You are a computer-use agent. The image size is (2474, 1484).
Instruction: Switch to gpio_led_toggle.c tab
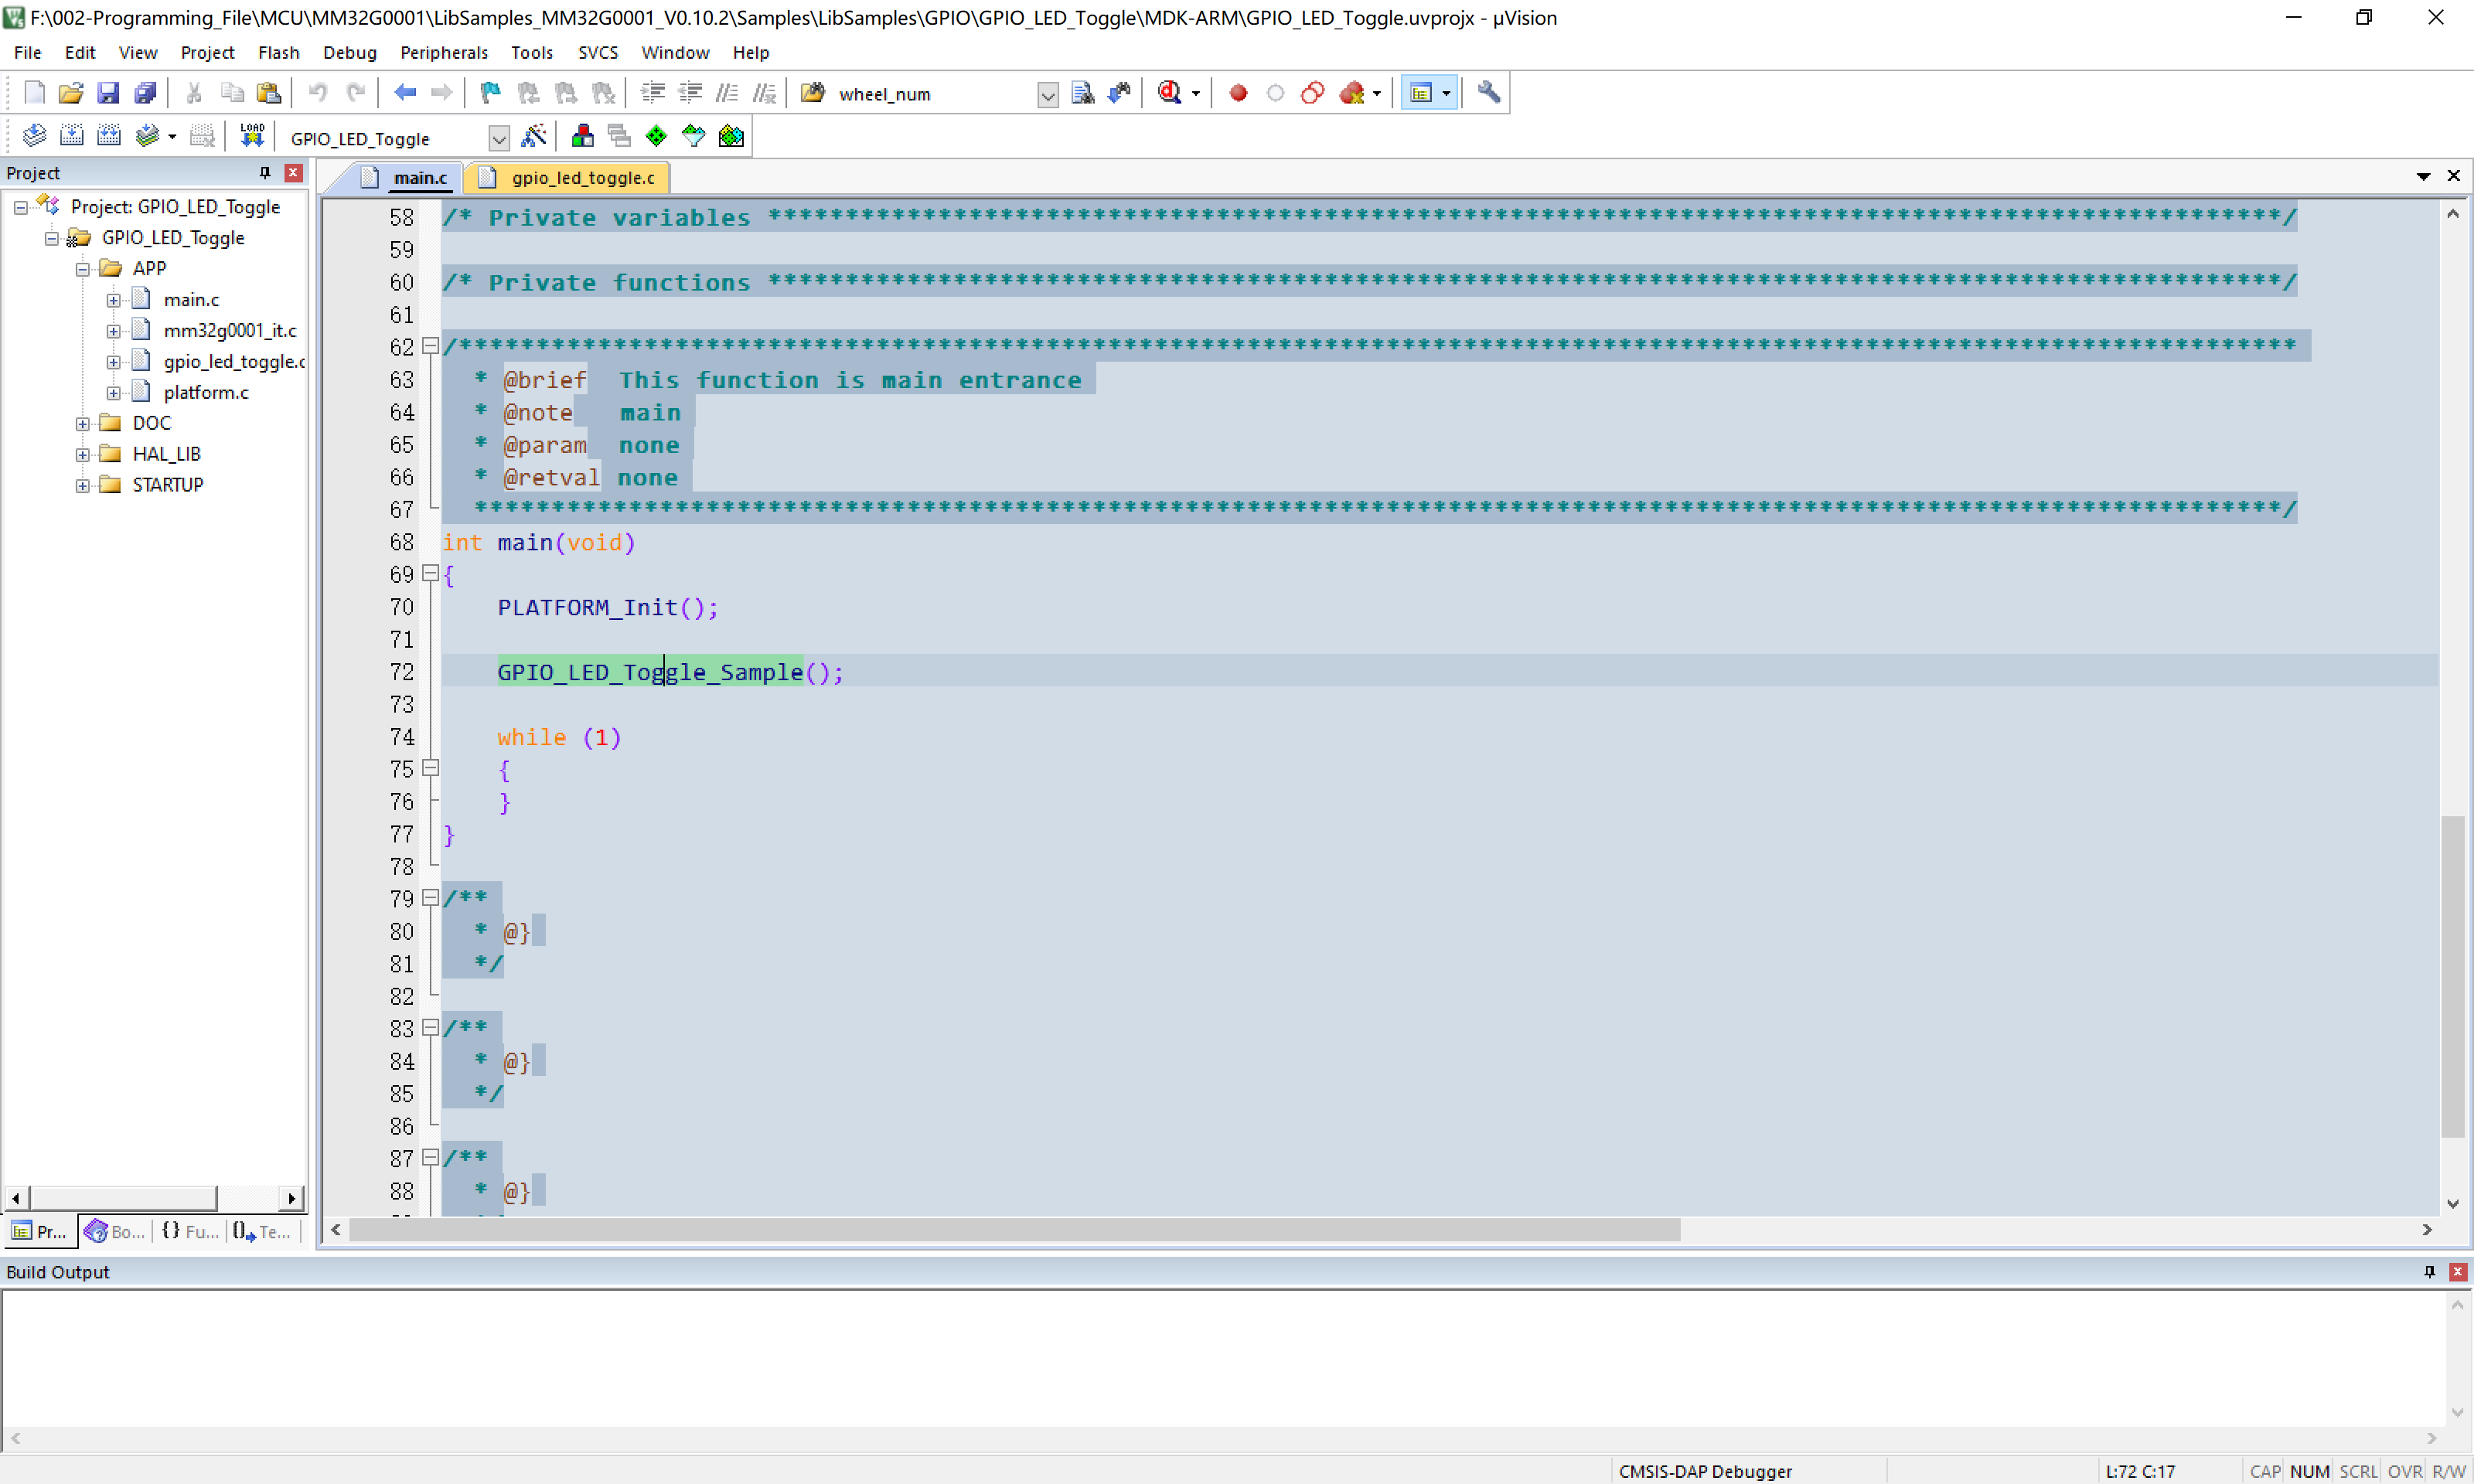[x=582, y=177]
